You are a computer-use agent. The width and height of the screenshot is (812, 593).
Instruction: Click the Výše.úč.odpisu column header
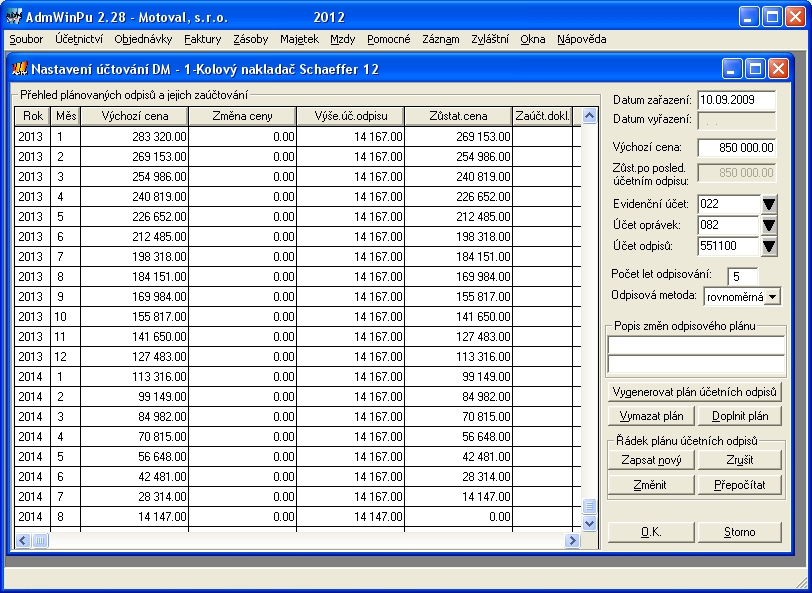351,116
